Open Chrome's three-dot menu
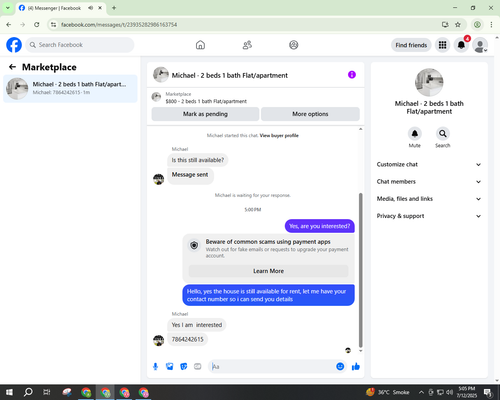The width and height of the screenshot is (500, 400). [x=491, y=25]
